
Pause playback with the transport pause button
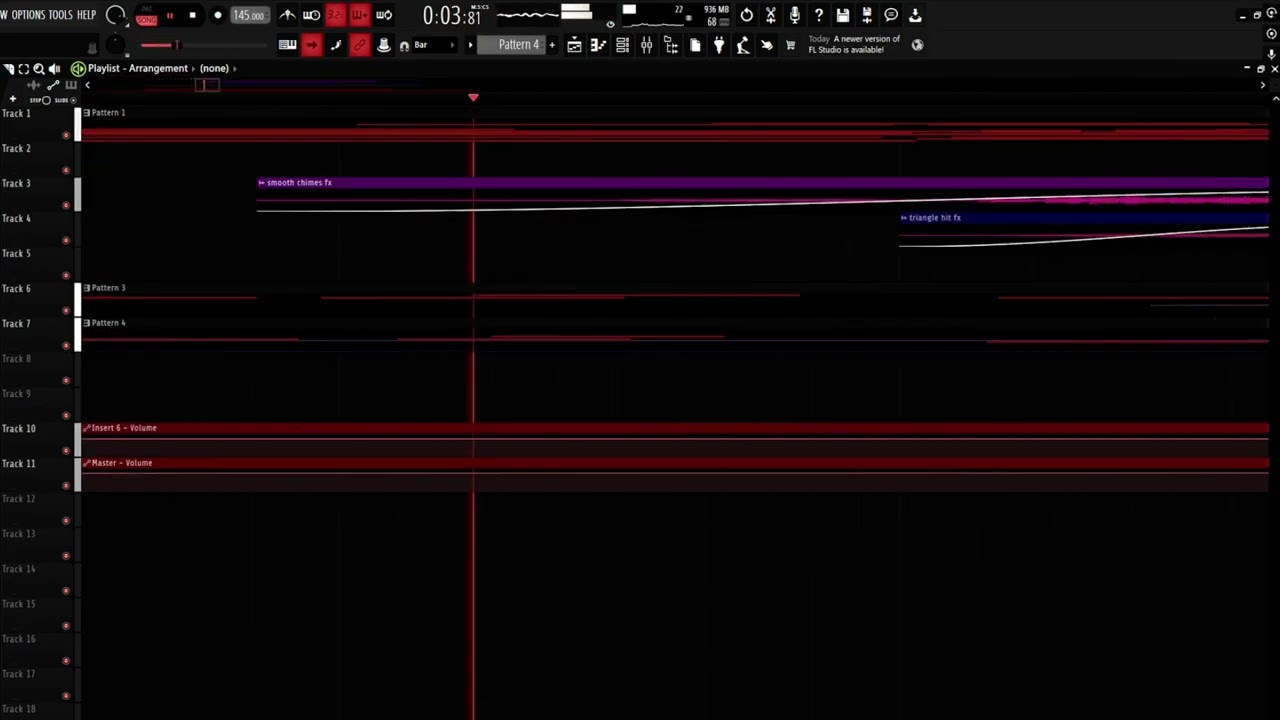170,15
